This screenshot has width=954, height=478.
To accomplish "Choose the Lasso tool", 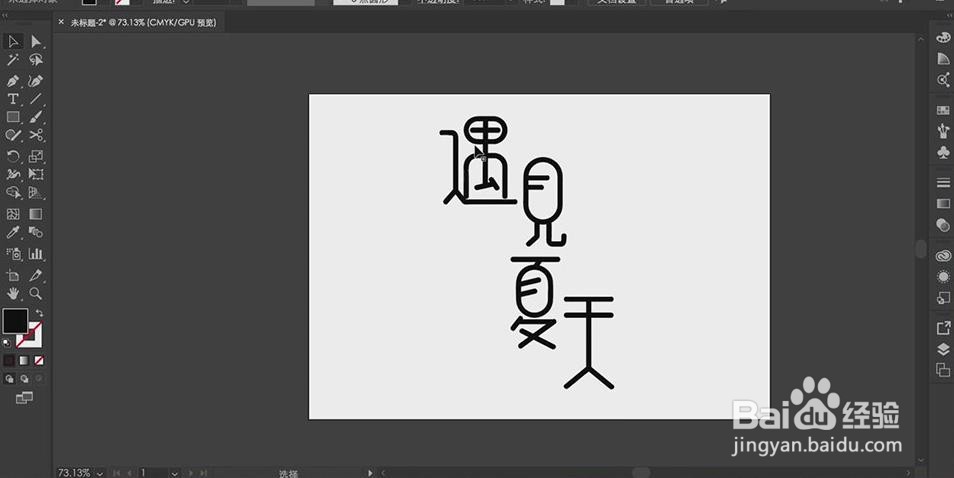I will [x=36, y=60].
